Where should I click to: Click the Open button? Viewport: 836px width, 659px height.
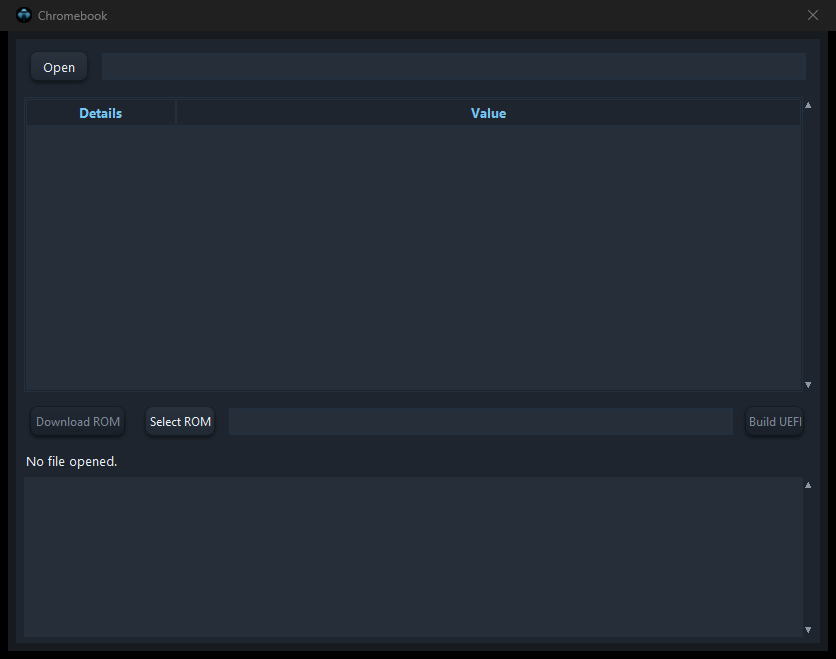coord(59,67)
